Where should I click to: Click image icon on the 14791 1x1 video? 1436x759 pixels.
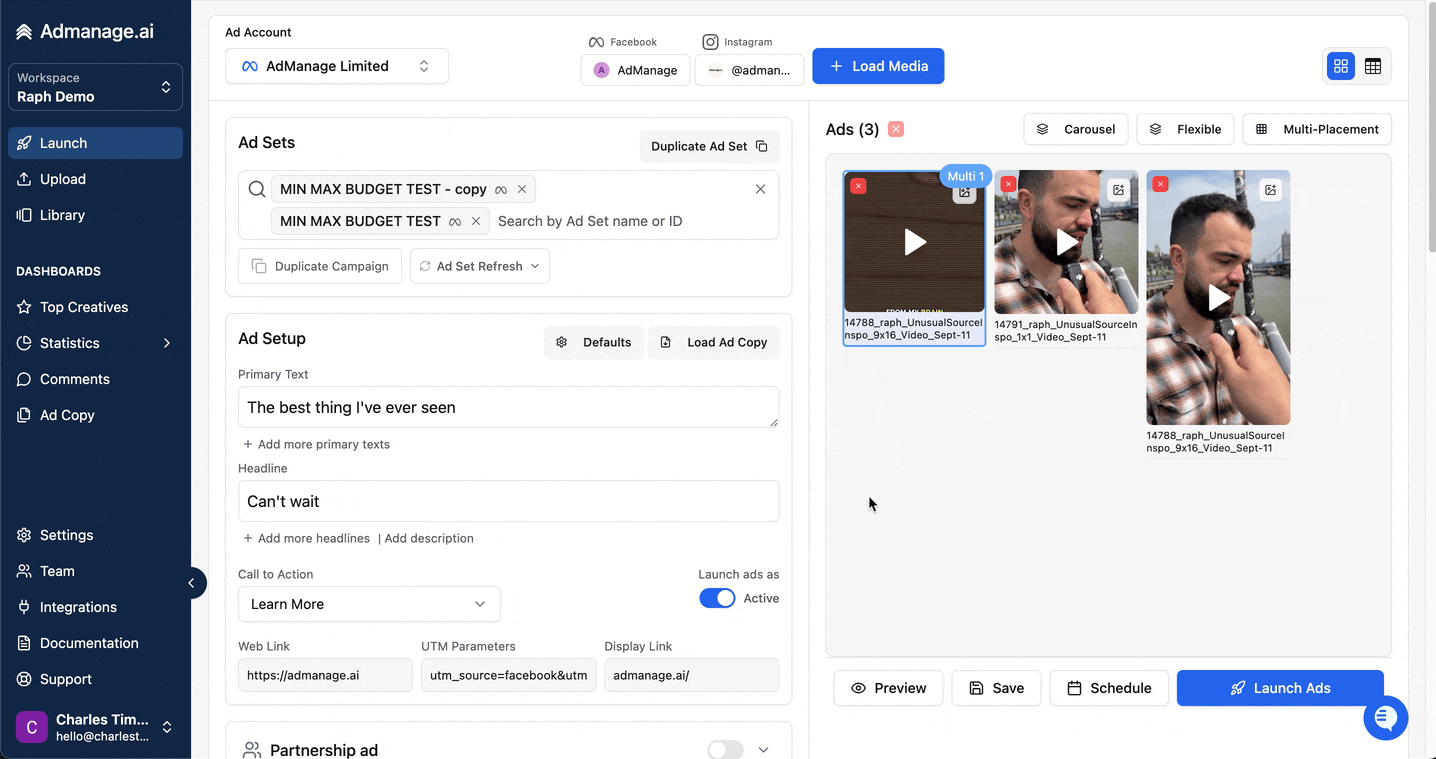pyautogui.click(x=1119, y=190)
